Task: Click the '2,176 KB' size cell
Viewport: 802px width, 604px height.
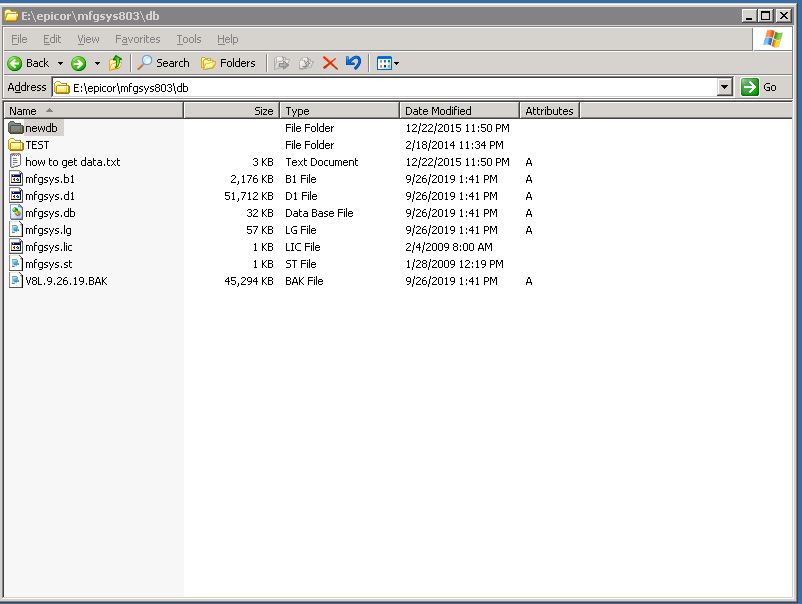Action: pyautogui.click(x=252, y=179)
